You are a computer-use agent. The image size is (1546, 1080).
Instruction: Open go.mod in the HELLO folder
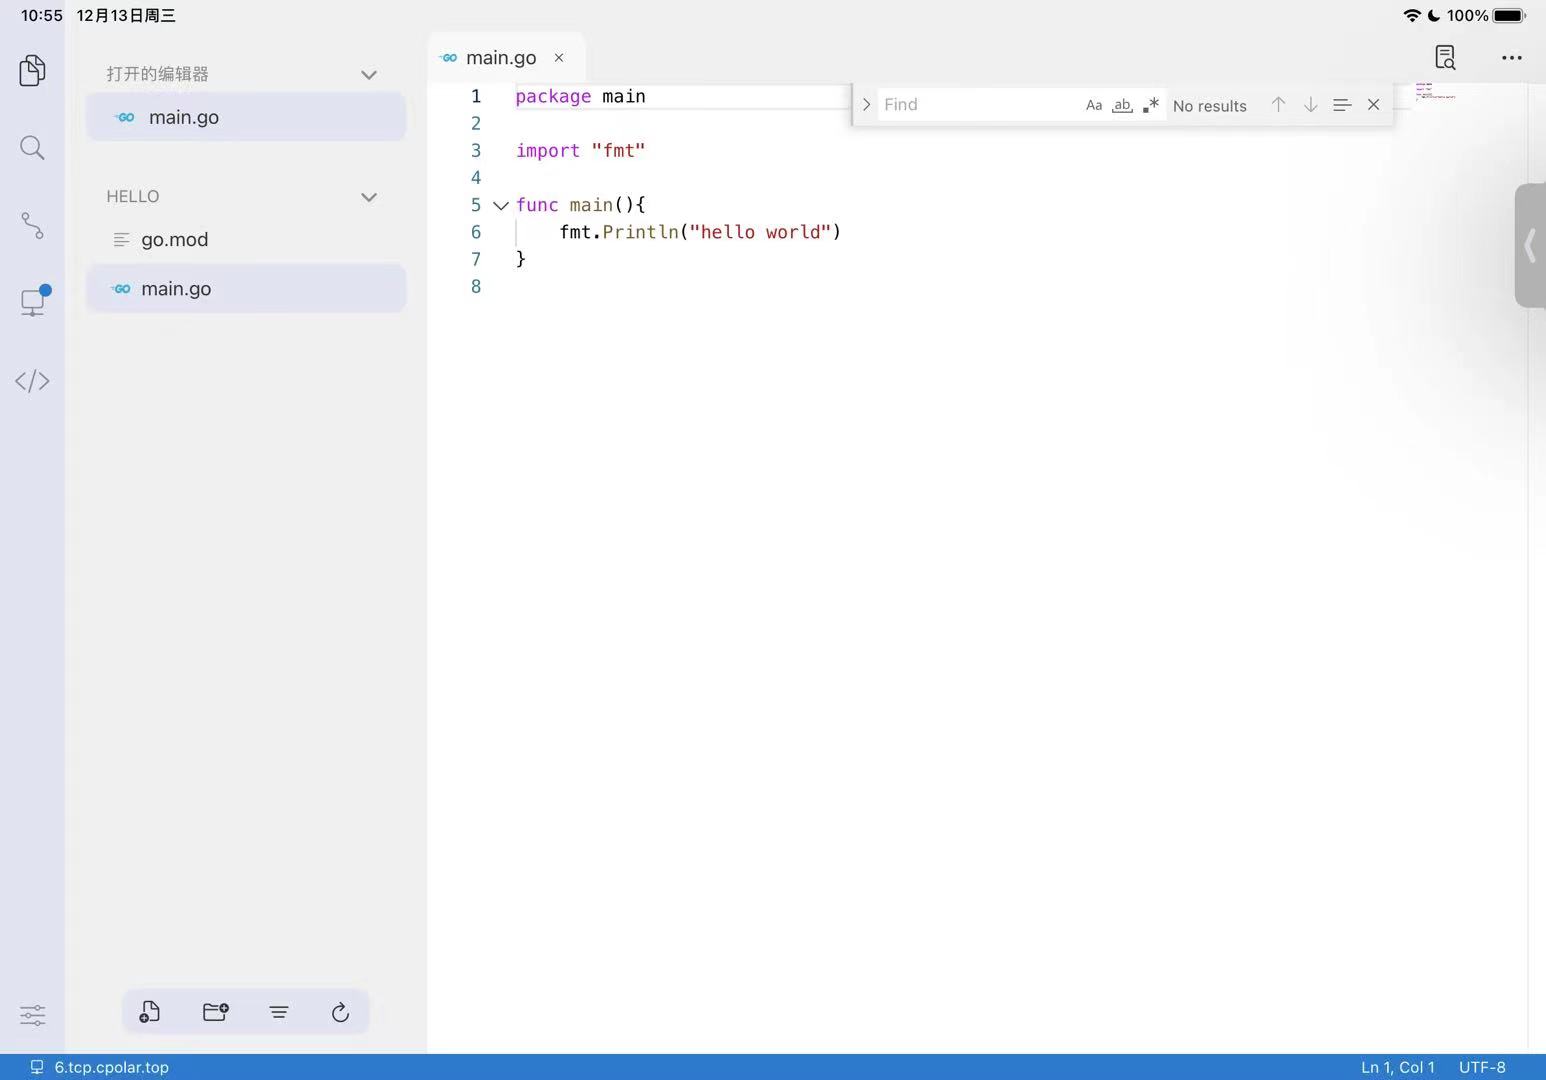tap(246, 240)
